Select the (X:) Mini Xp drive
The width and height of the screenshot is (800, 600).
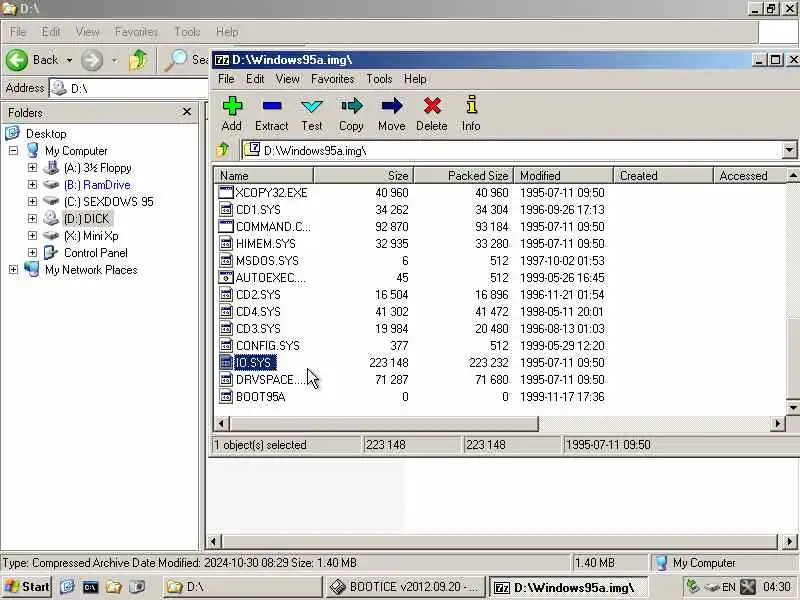click(x=91, y=236)
